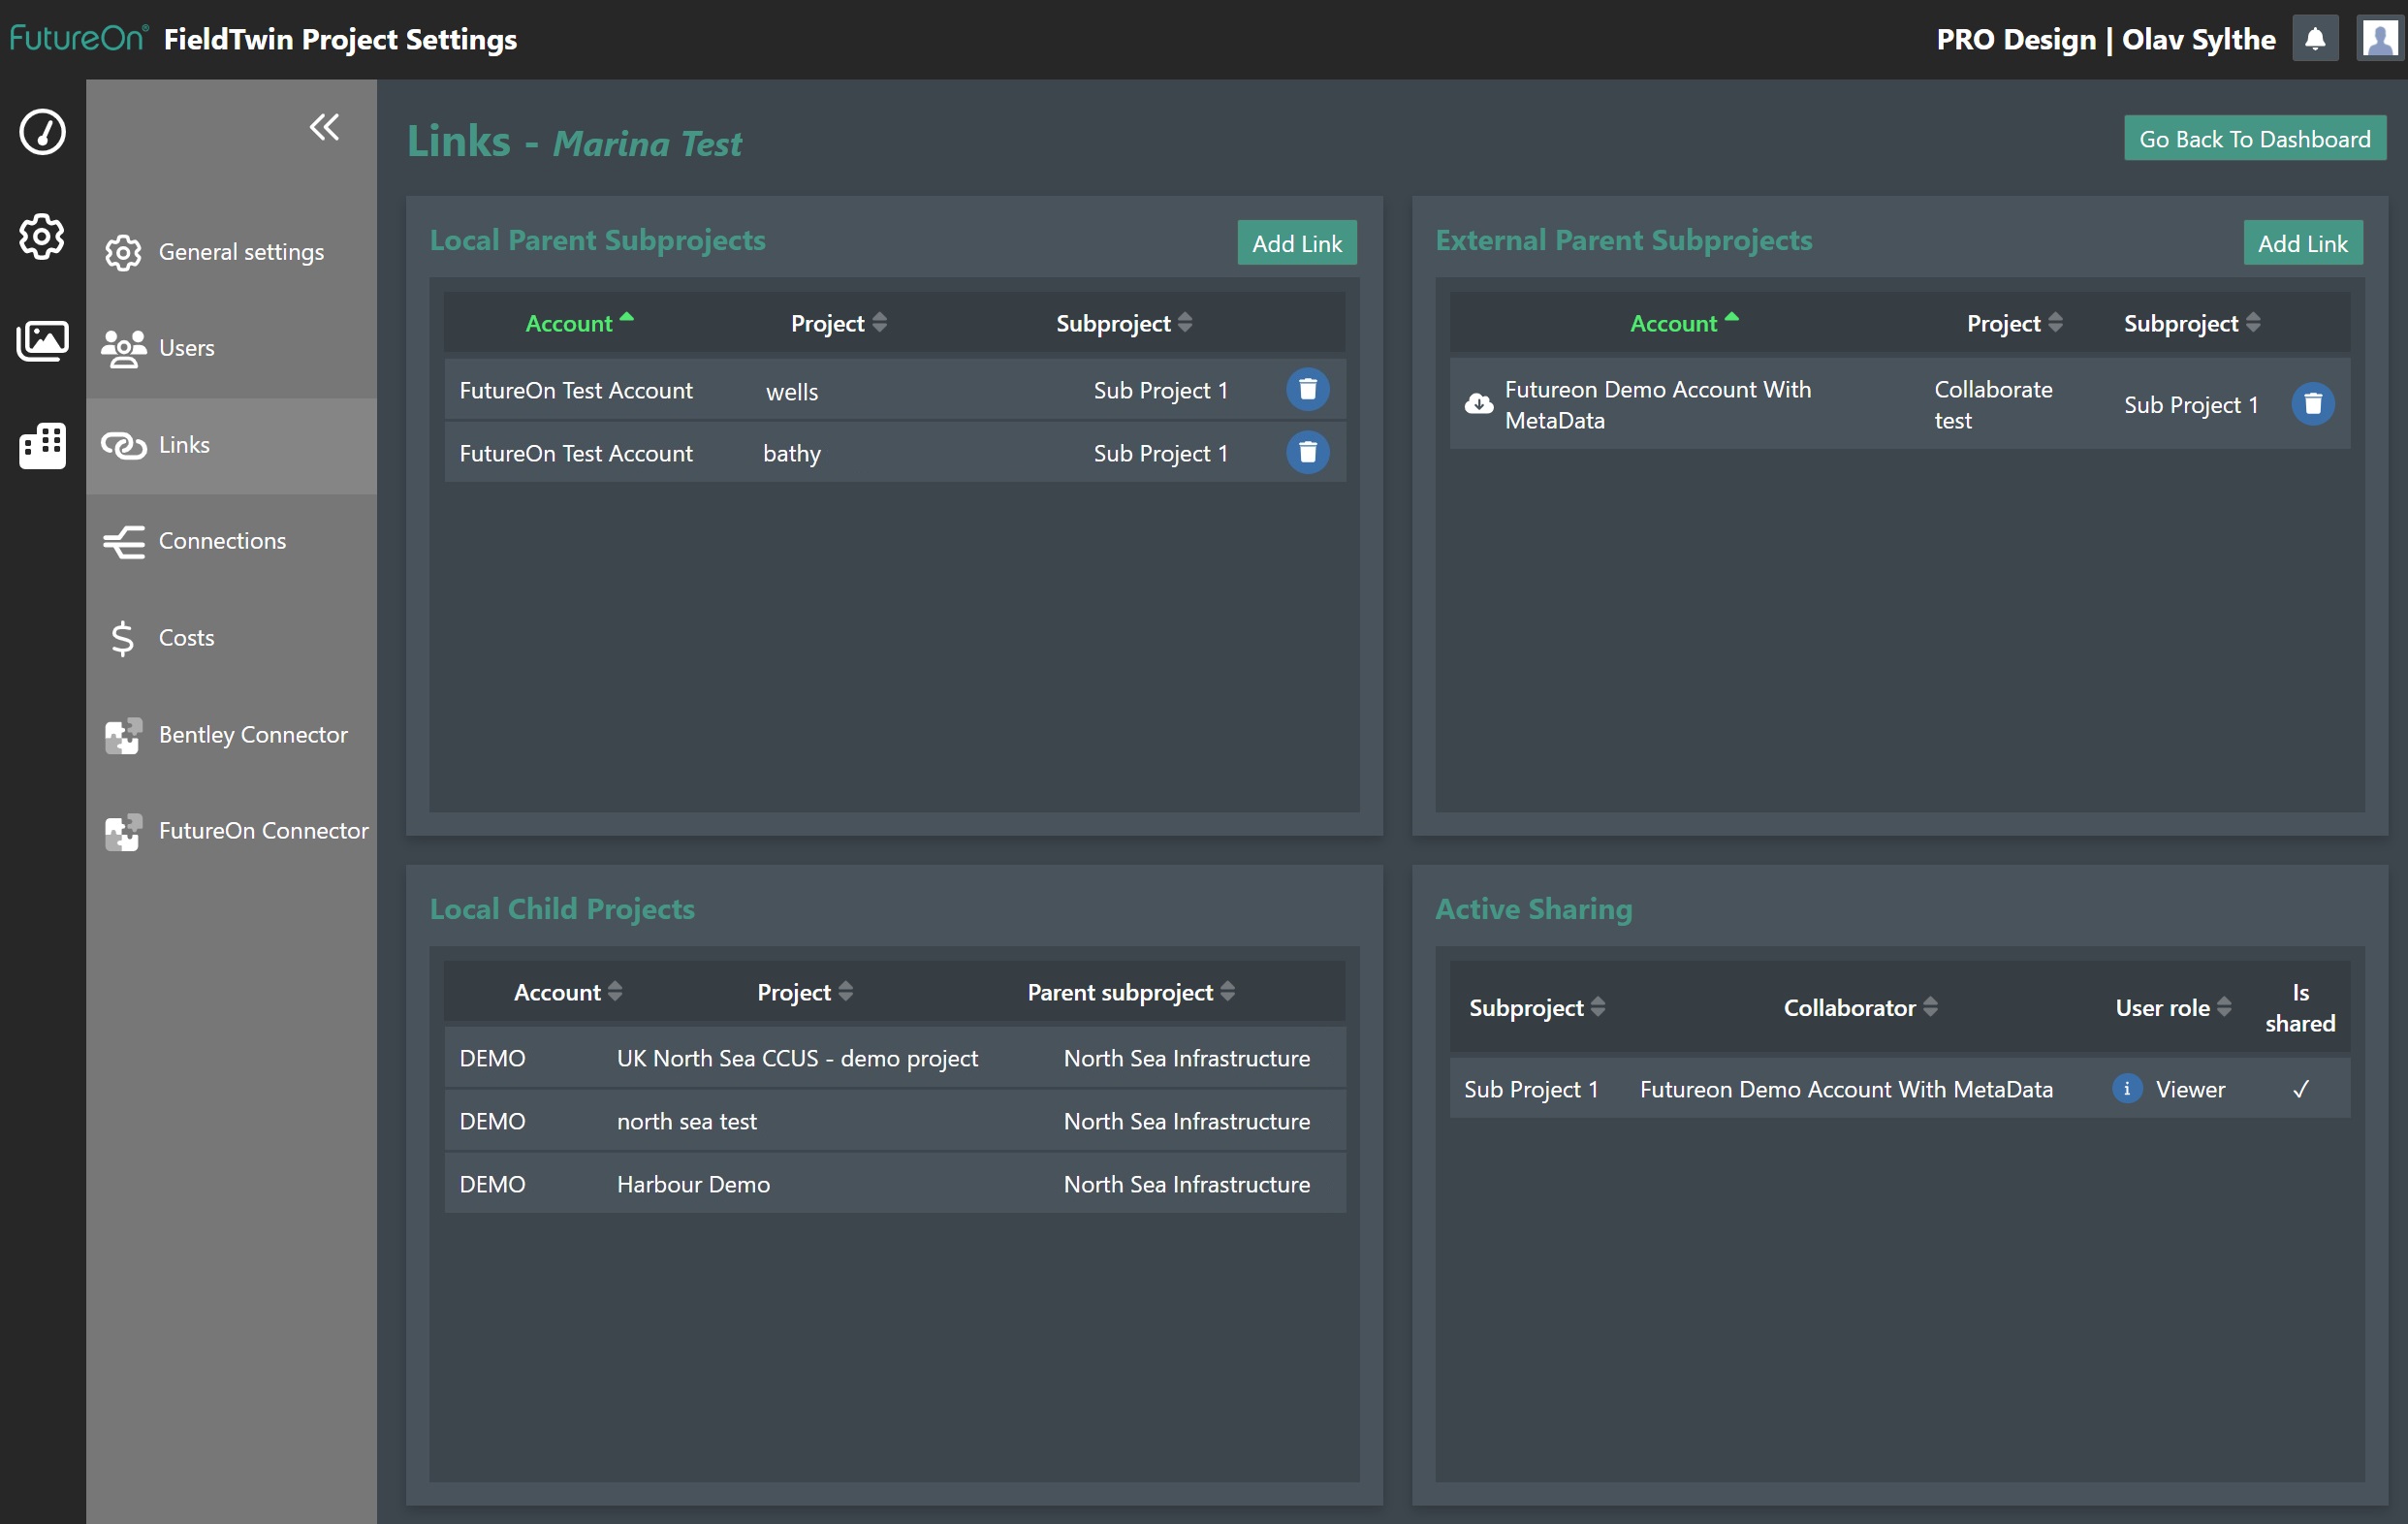Delete the wells project link
The image size is (2408, 1524).
point(1307,389)
